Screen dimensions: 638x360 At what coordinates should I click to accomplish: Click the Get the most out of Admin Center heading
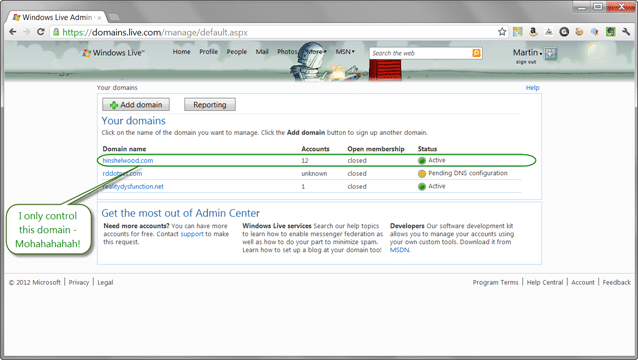coord(181,213)
